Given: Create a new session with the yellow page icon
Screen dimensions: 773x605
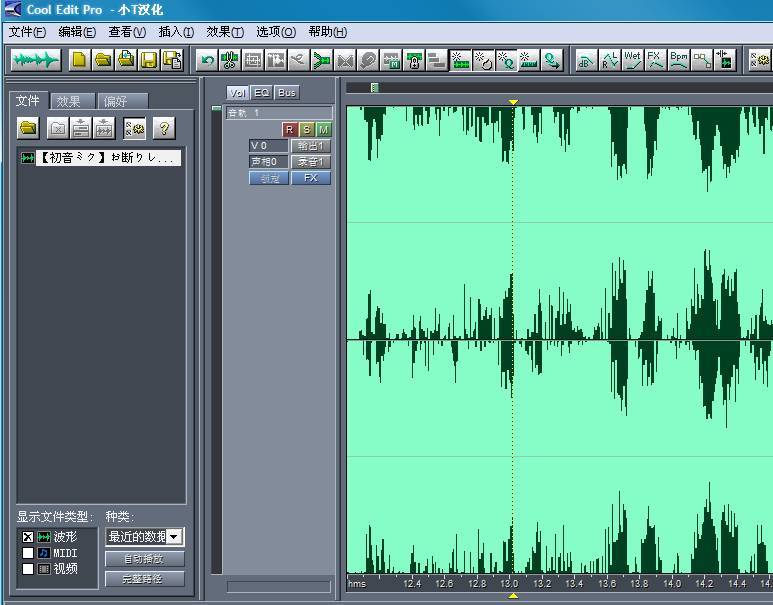Looking at the screenshot, I should (79, 60).
